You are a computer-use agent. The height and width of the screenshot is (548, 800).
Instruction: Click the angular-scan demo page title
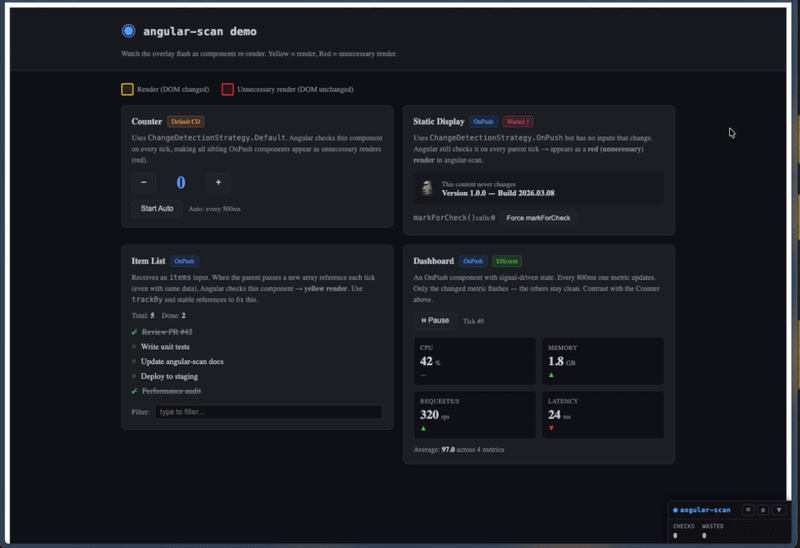(200, 31)
